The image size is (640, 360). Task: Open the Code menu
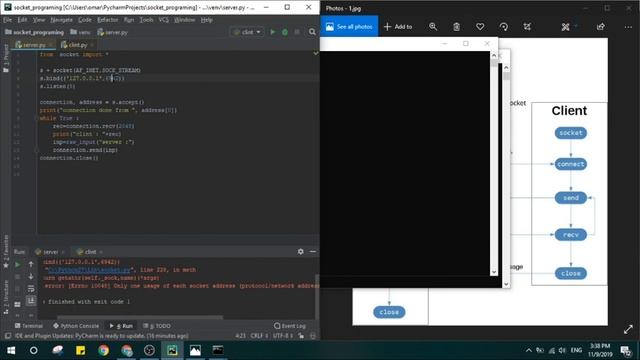[x=84, y=20]
